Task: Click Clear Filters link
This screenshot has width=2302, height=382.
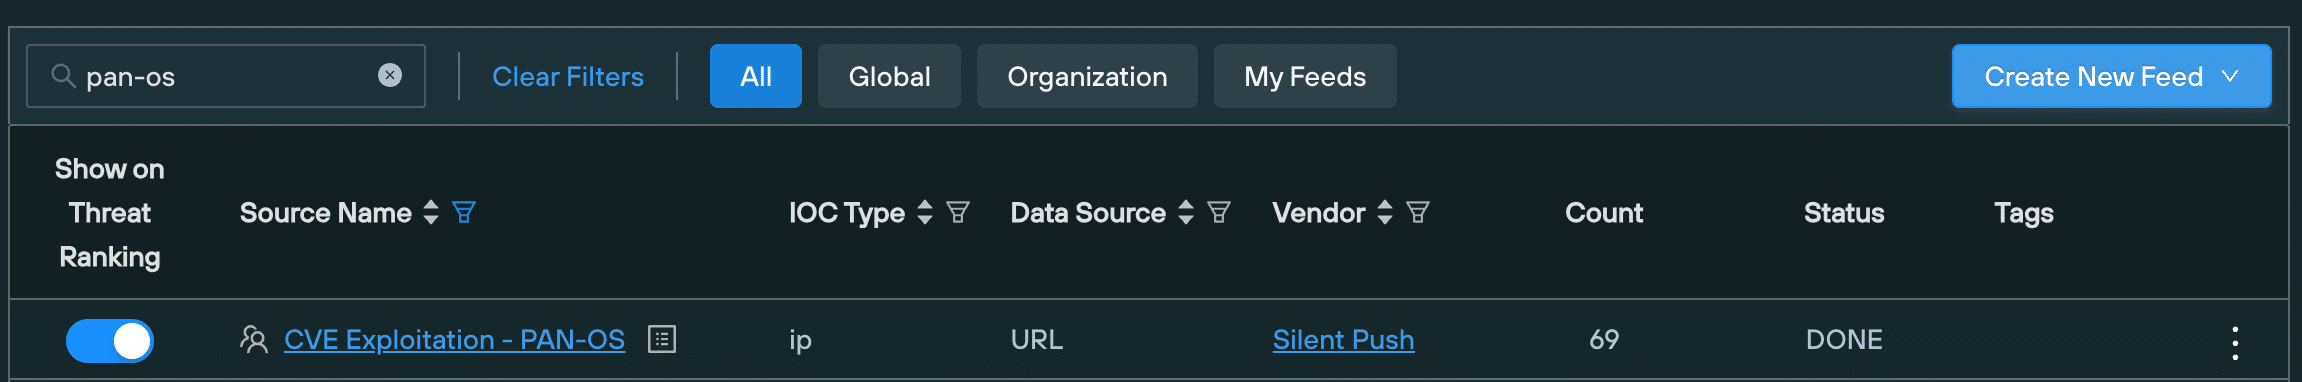Action: [x=568, y=76]
